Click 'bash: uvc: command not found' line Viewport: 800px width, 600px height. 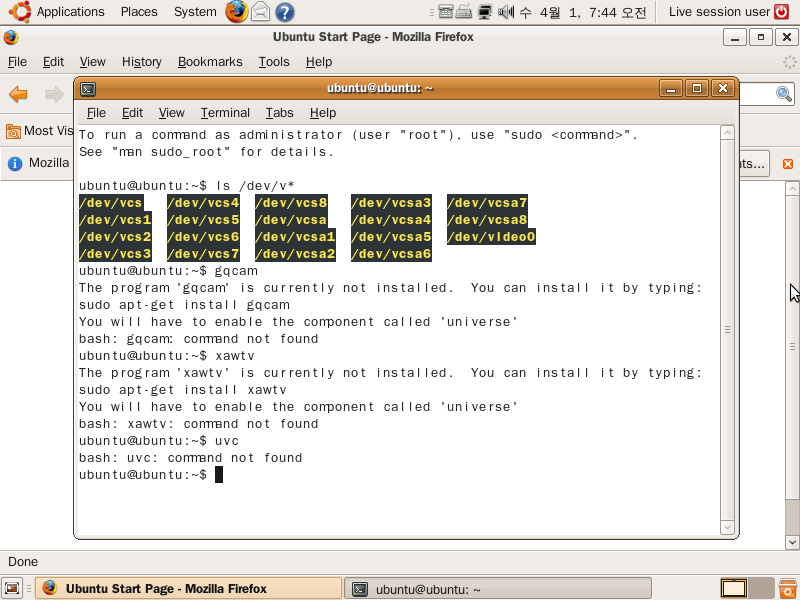coord(191,458)
